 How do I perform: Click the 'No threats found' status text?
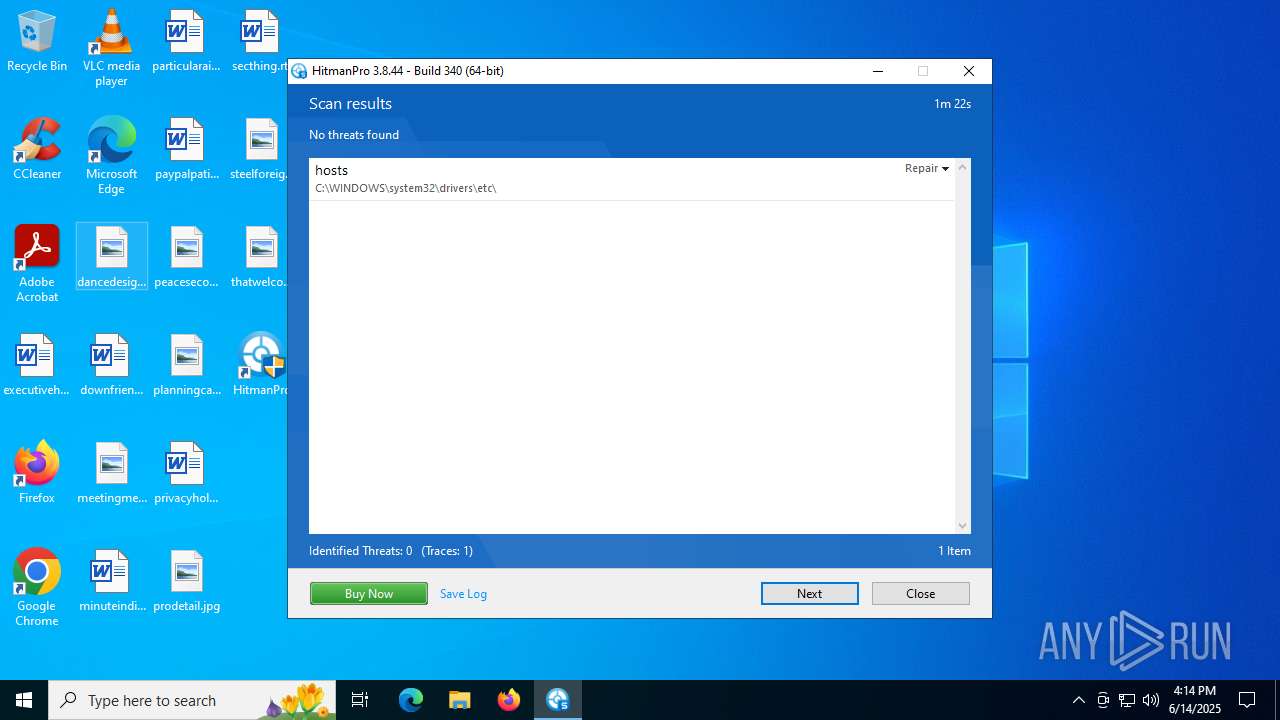coord(354,135)
